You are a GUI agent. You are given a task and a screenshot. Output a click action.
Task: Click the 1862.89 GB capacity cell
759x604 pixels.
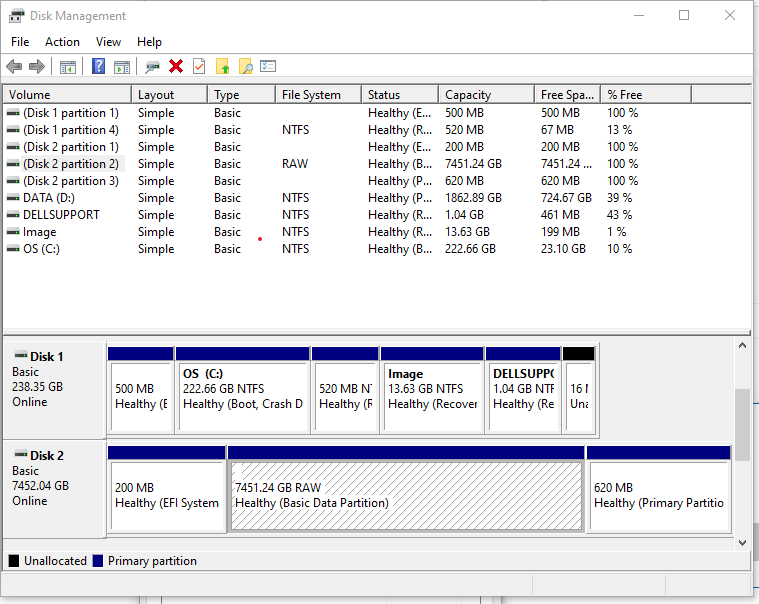[473, 197]
